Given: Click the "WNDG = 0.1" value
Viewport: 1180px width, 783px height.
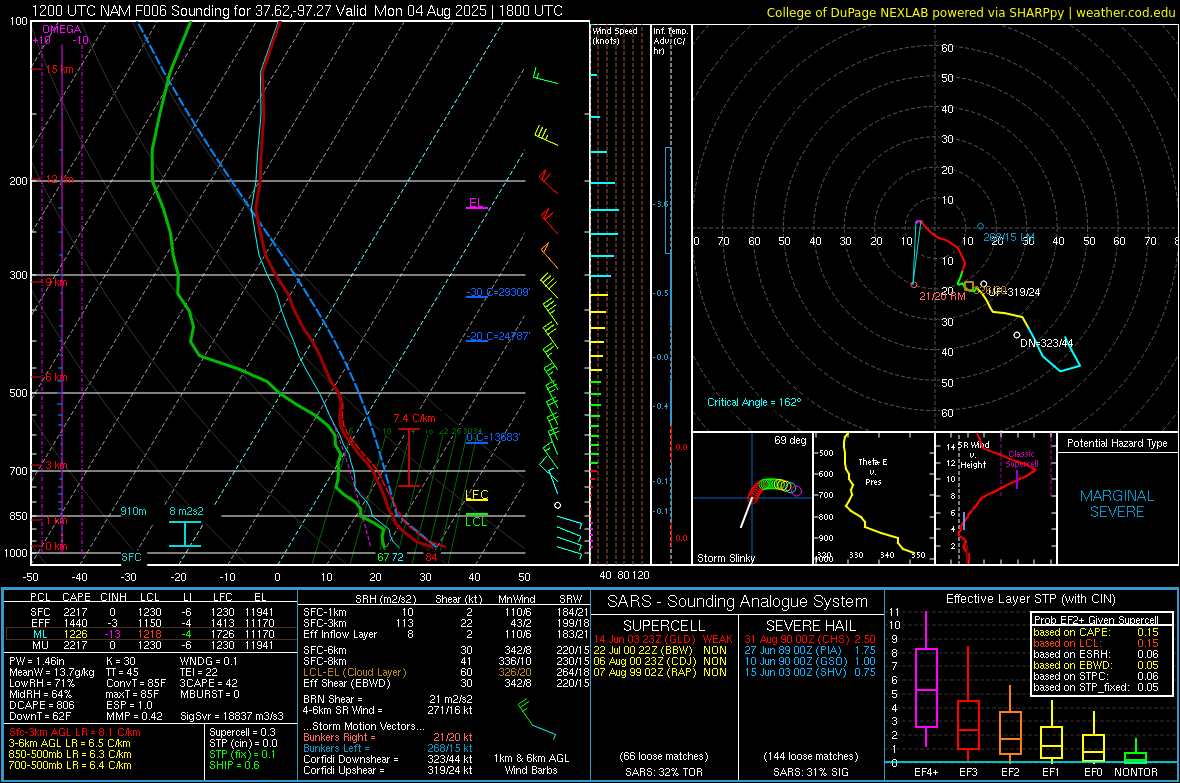Looking at the screenshot, I should coord(208,661).
